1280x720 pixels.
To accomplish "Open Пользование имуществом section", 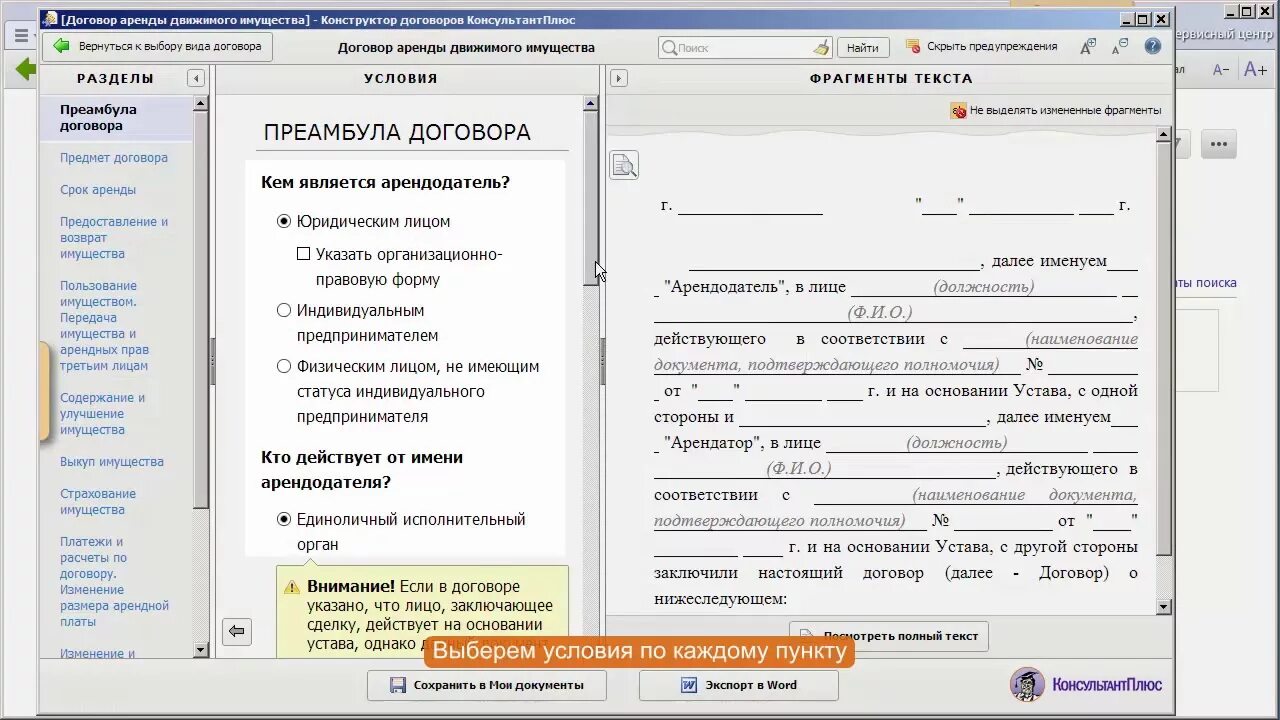I will tap(104, 326).
